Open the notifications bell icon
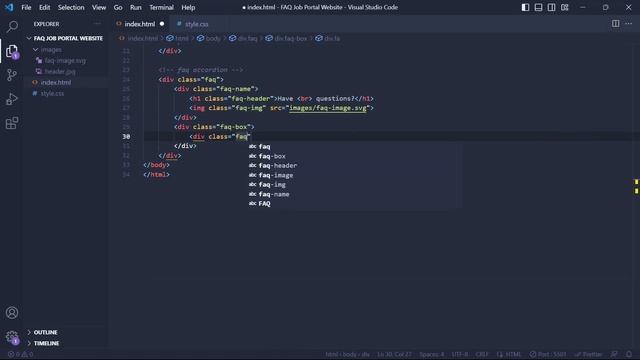 (629, 354)
